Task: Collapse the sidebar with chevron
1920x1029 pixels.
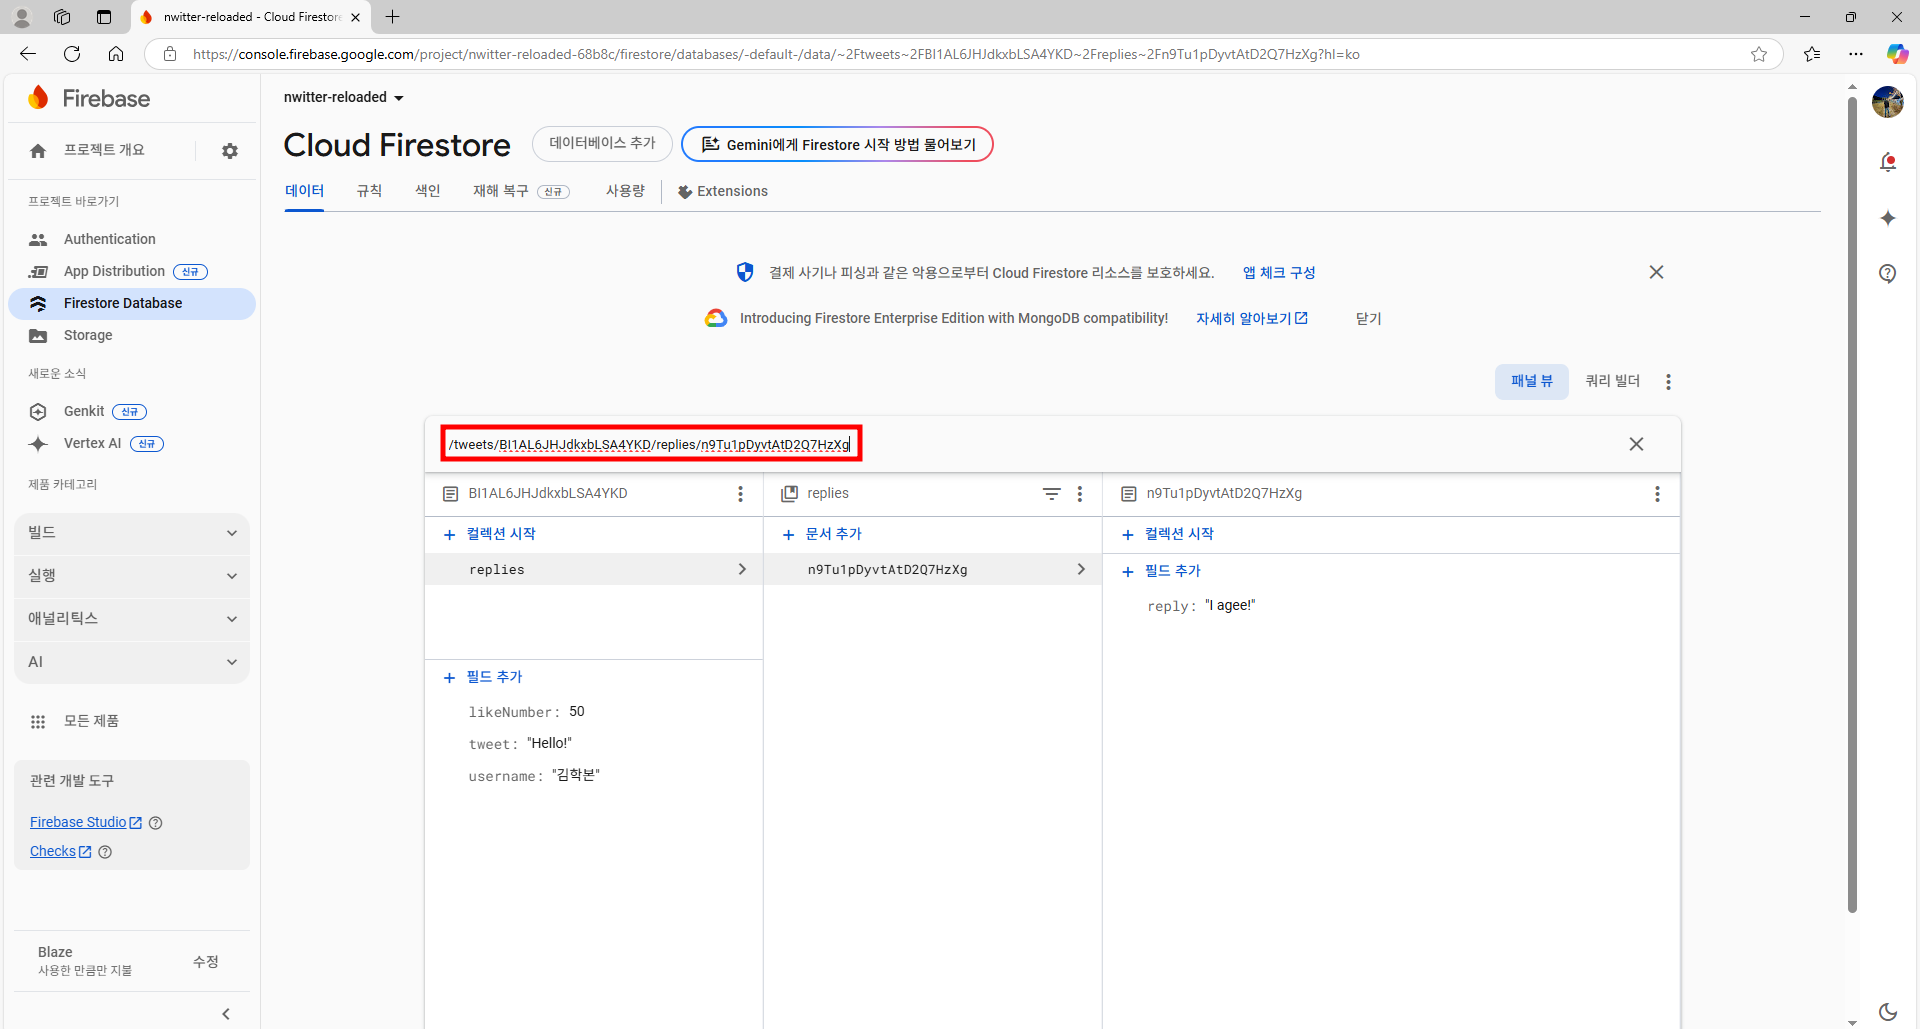Action: pyautogui.click(x=226, y=1014)
